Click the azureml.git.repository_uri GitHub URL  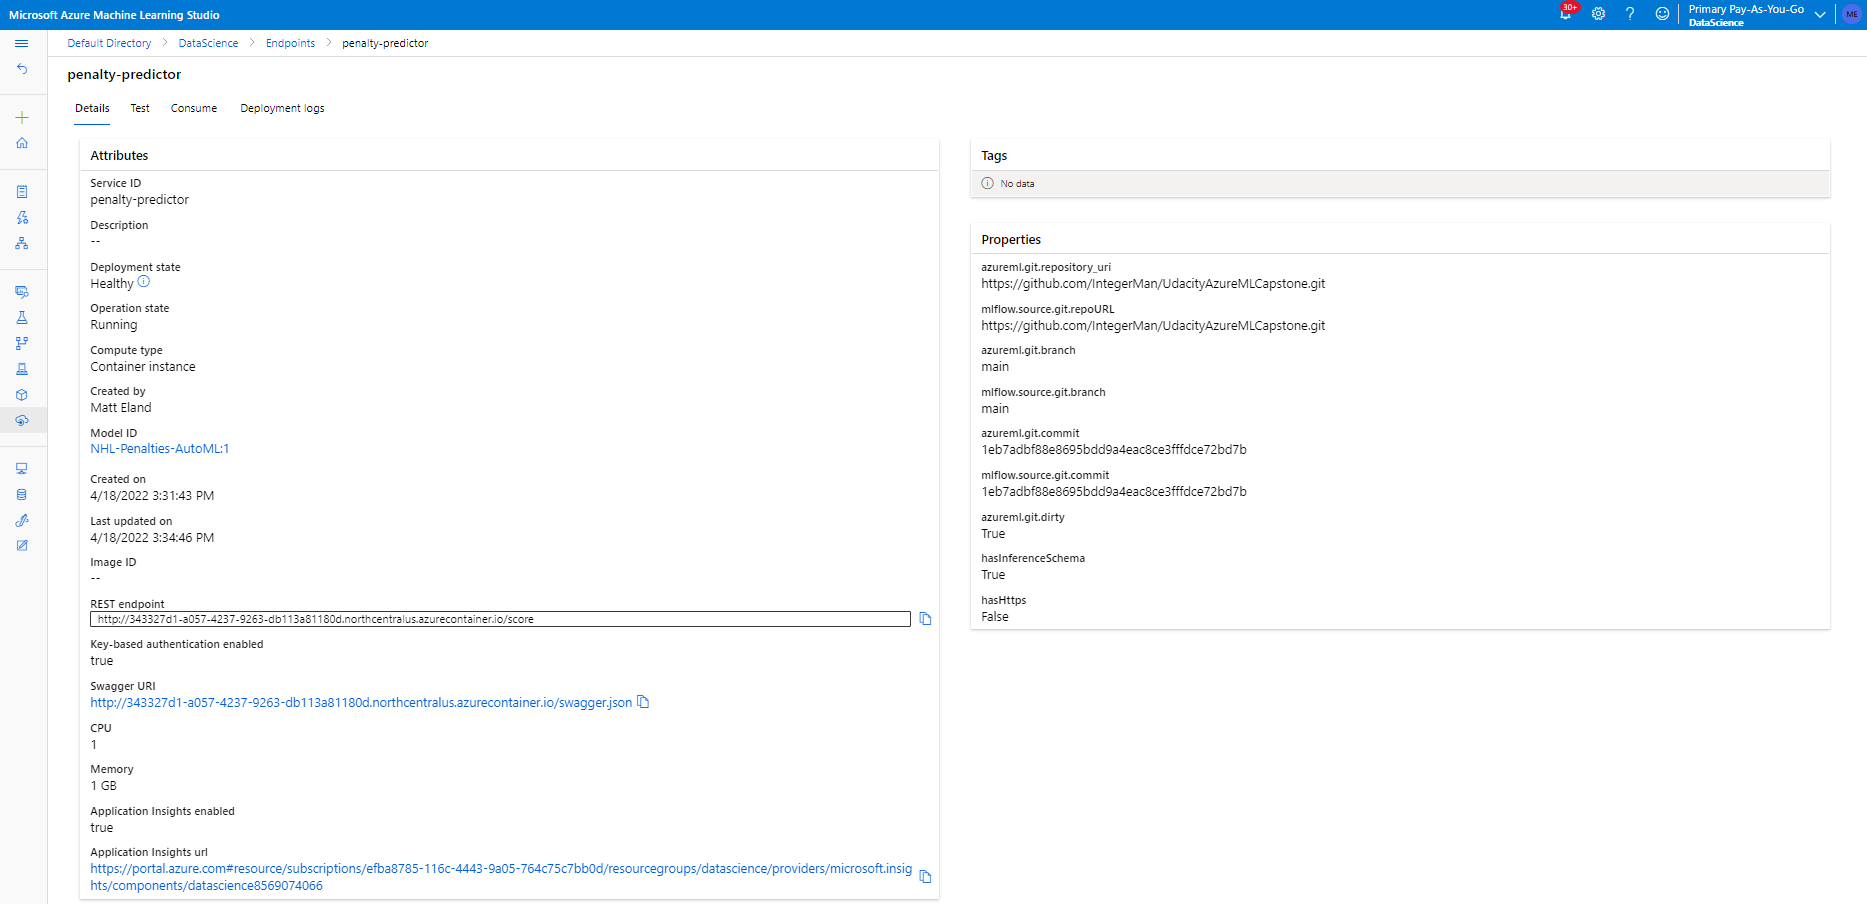point(1153,284)
